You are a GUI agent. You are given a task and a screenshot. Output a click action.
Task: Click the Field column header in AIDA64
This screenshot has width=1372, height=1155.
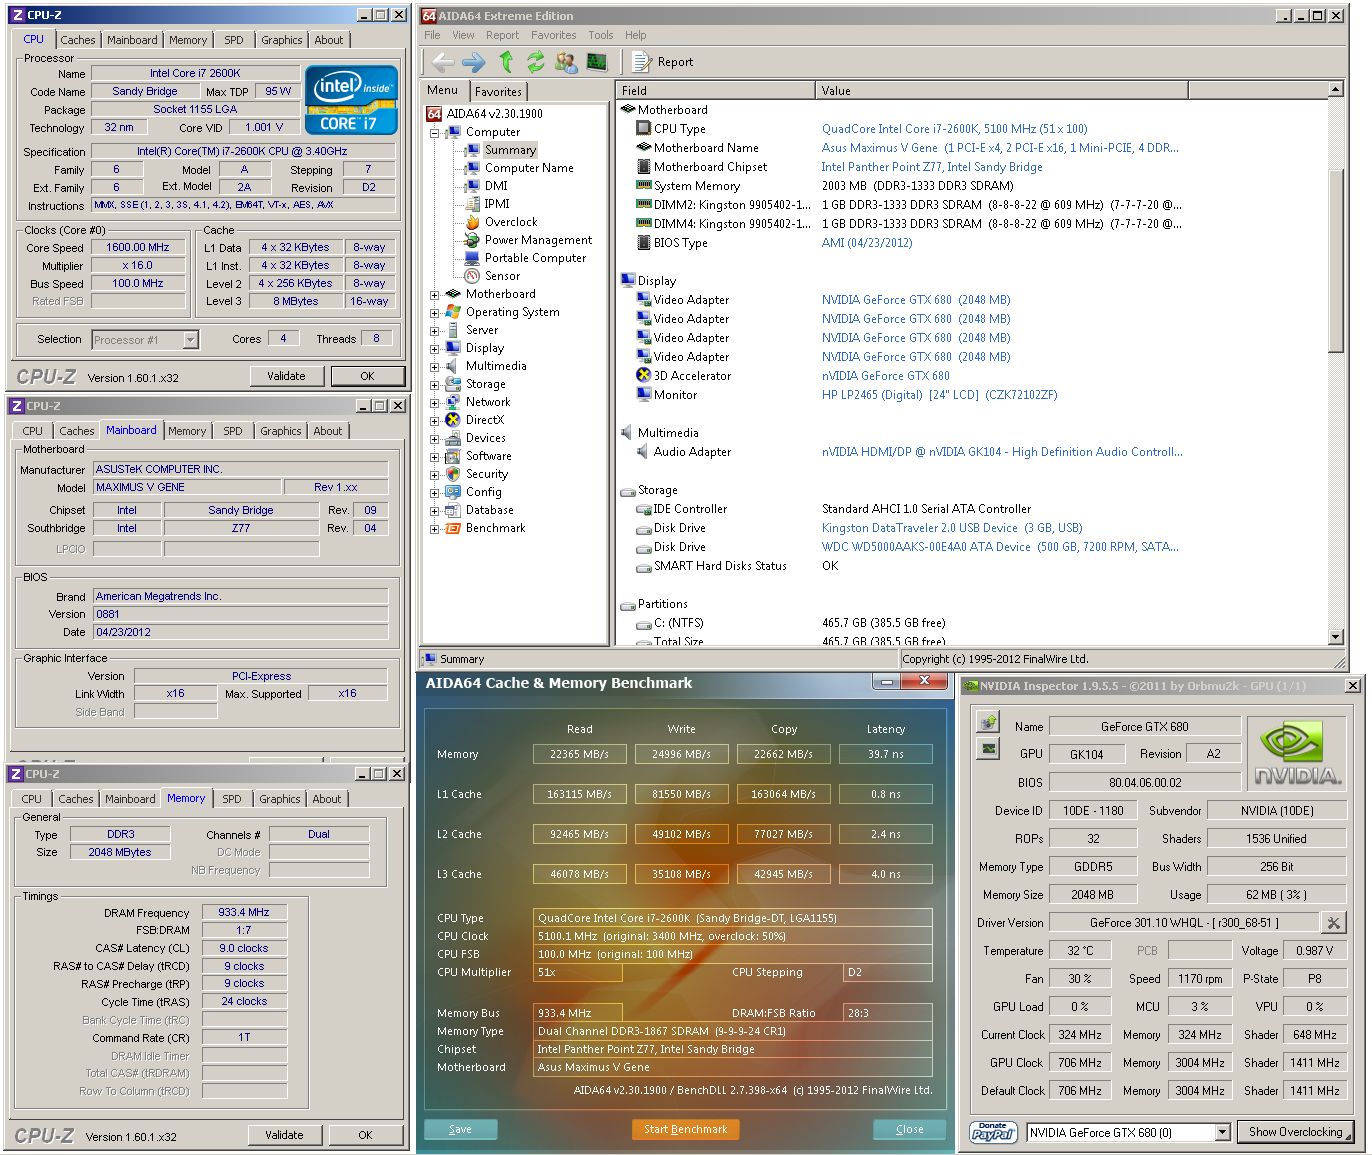point(715,90)
